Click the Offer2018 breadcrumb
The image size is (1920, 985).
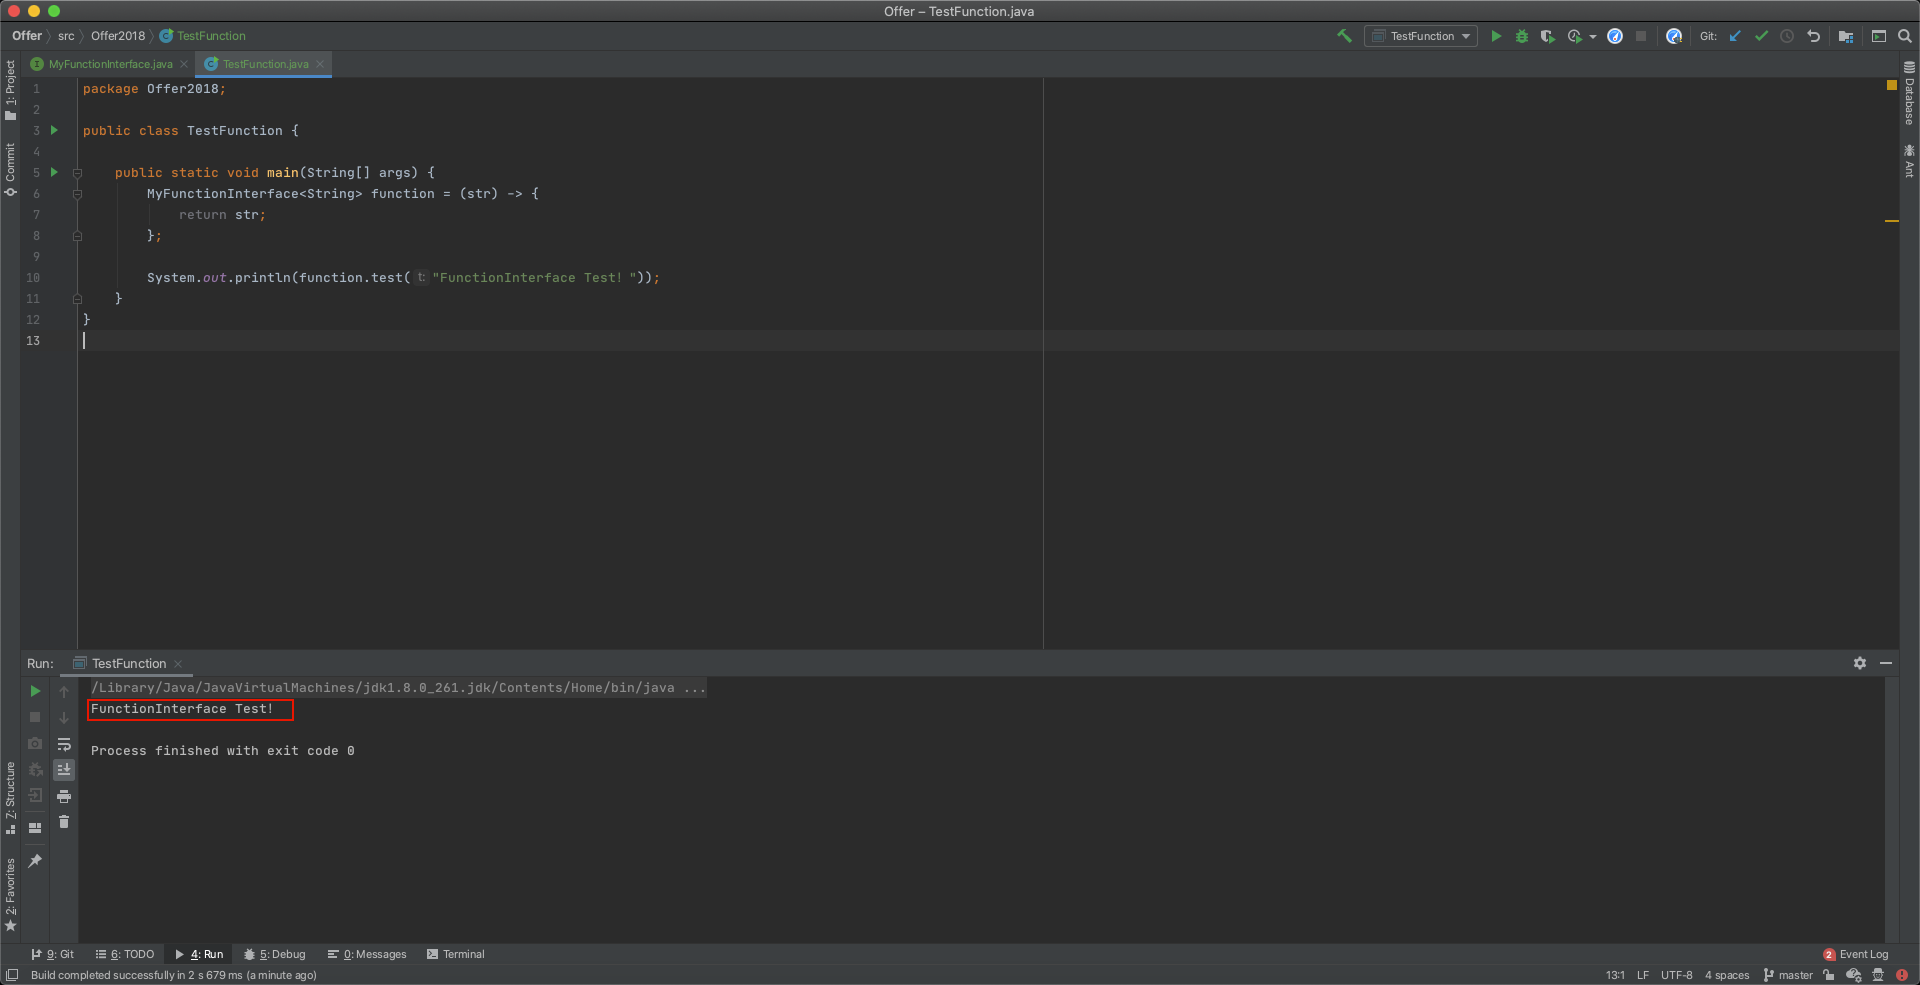pyautogui.click(x=118, y=36)
